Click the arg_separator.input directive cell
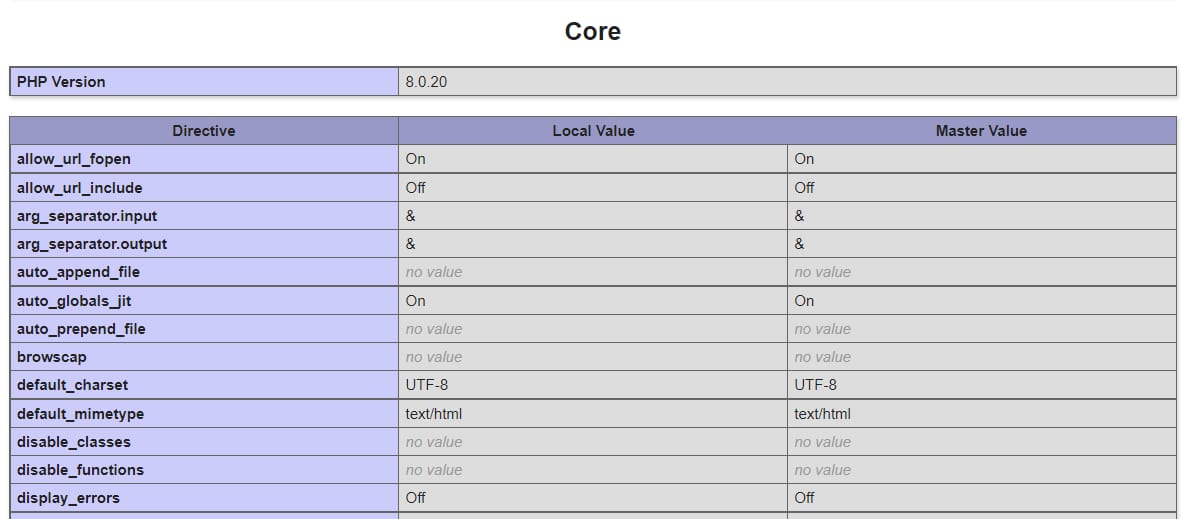The image size is (1194, 519). tap(87, 216)
